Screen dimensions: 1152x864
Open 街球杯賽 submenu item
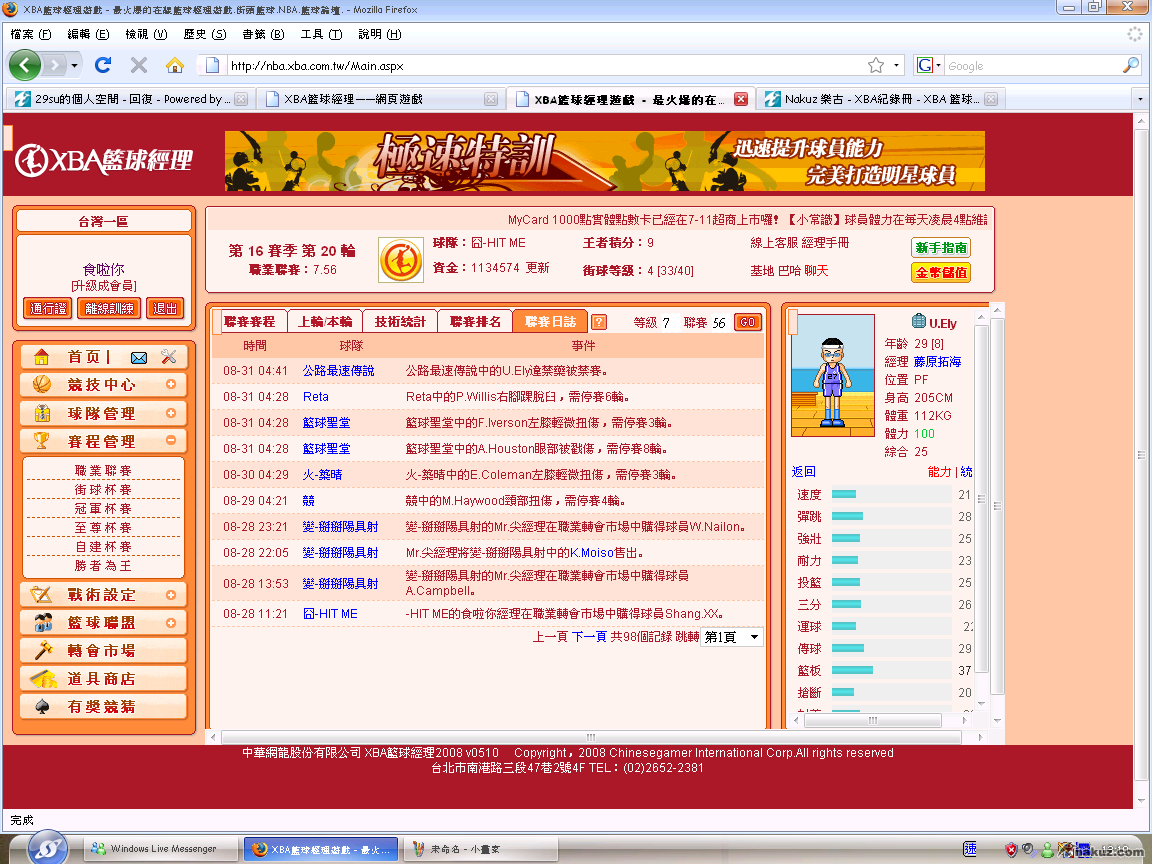click(103, 489)
